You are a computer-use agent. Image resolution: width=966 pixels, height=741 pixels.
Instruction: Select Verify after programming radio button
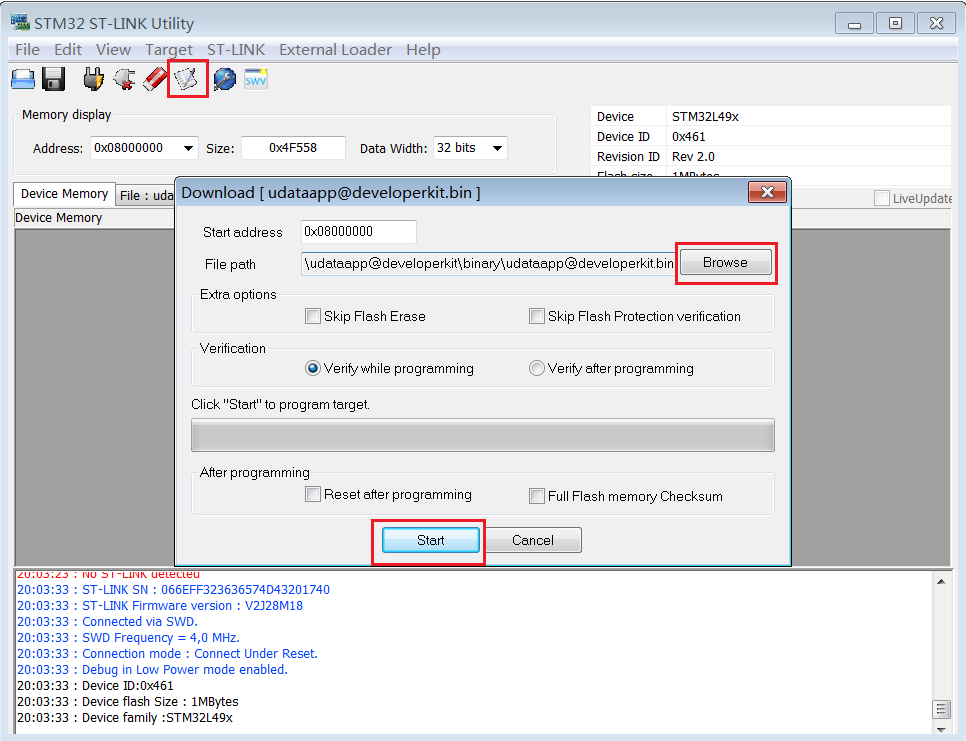[x=537, y=368]
